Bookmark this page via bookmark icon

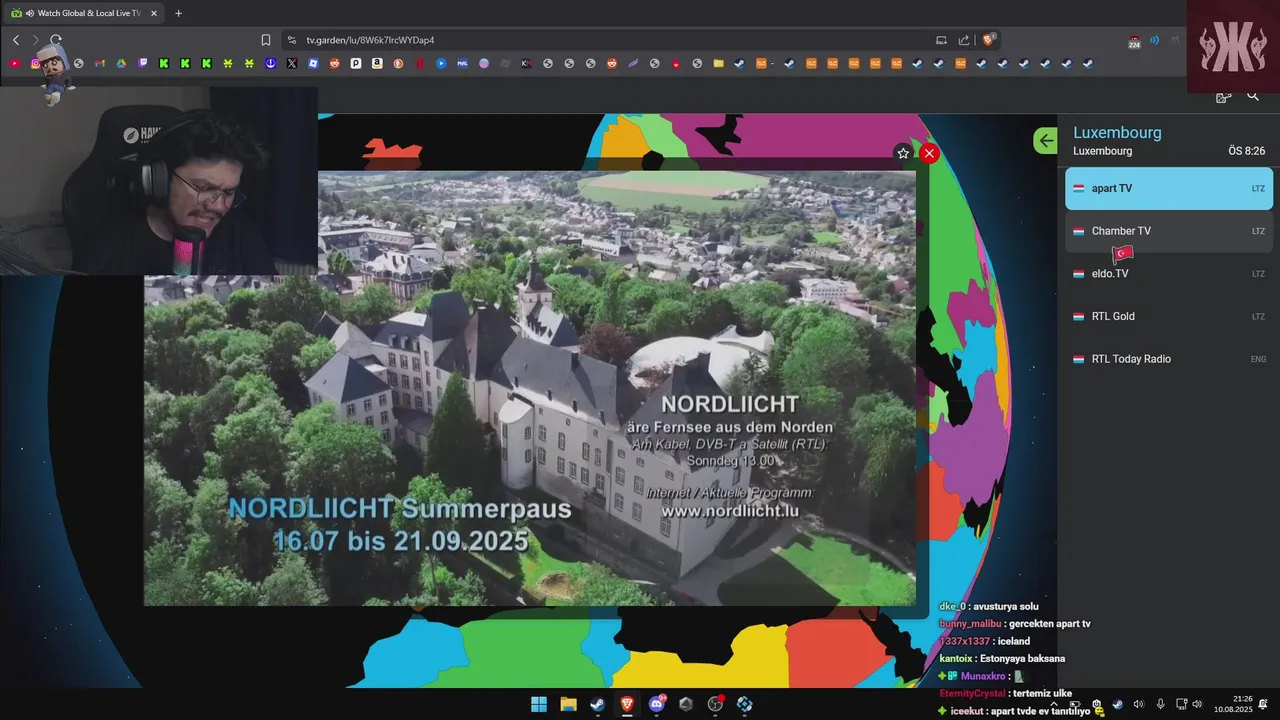(x=266, y=40)
